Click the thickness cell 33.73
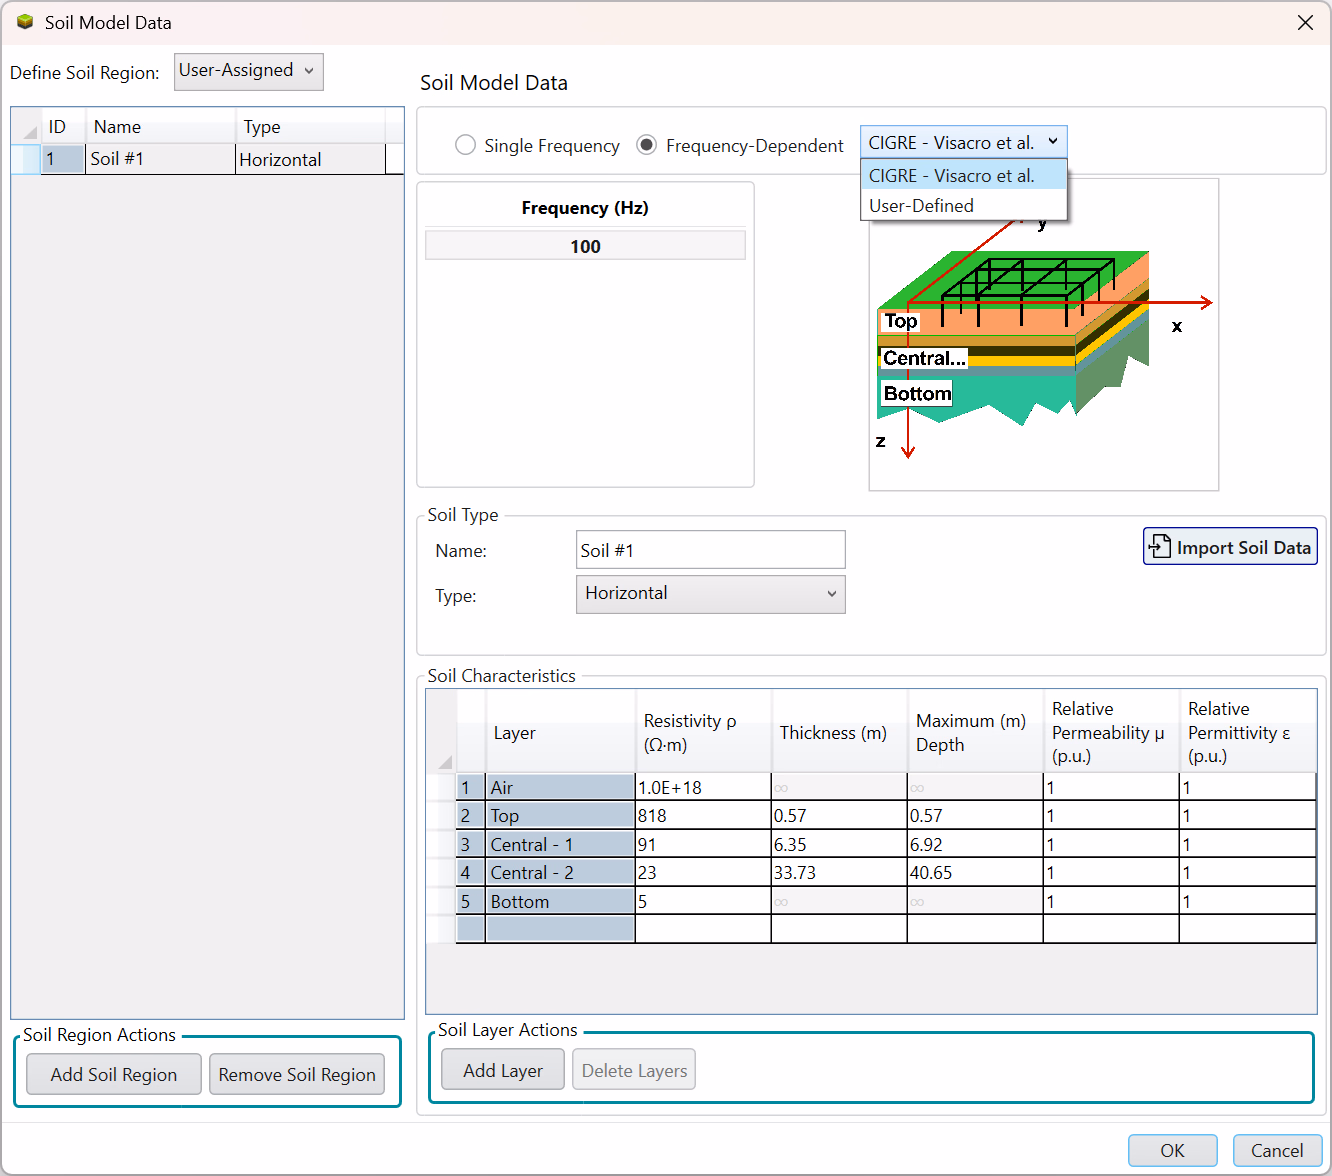The height and width of the screenshot is (1176, 1332). coord(839,872)
